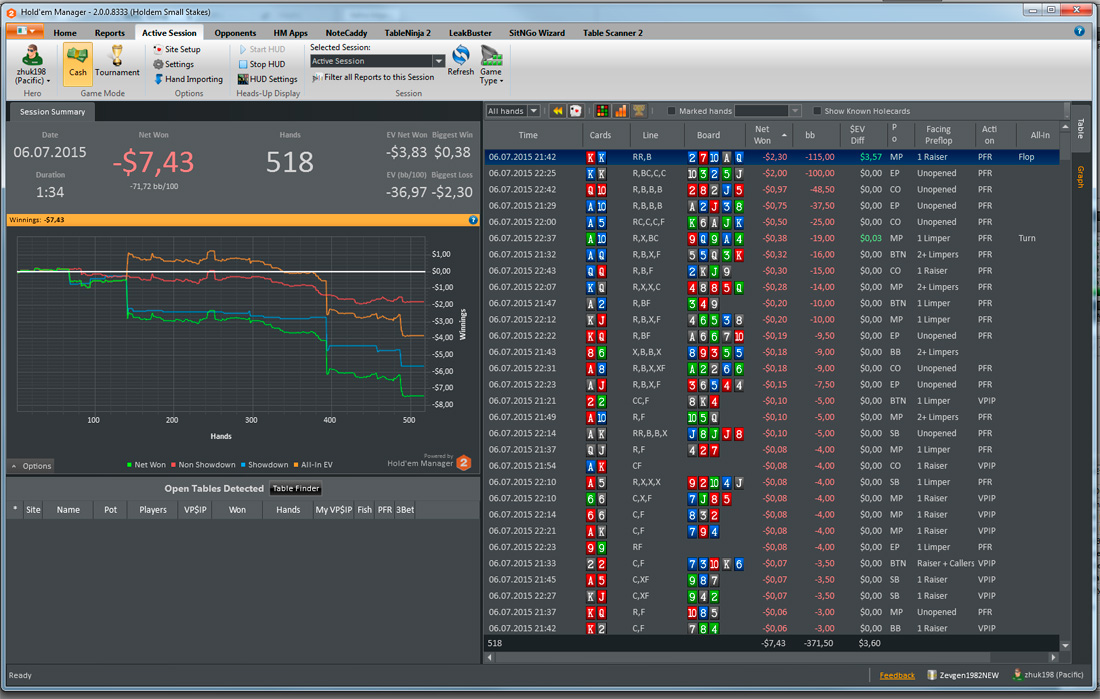The image size is (1100, 699).
Task: Open the Marked hands dropdown
Action: [x=795, y=111]
